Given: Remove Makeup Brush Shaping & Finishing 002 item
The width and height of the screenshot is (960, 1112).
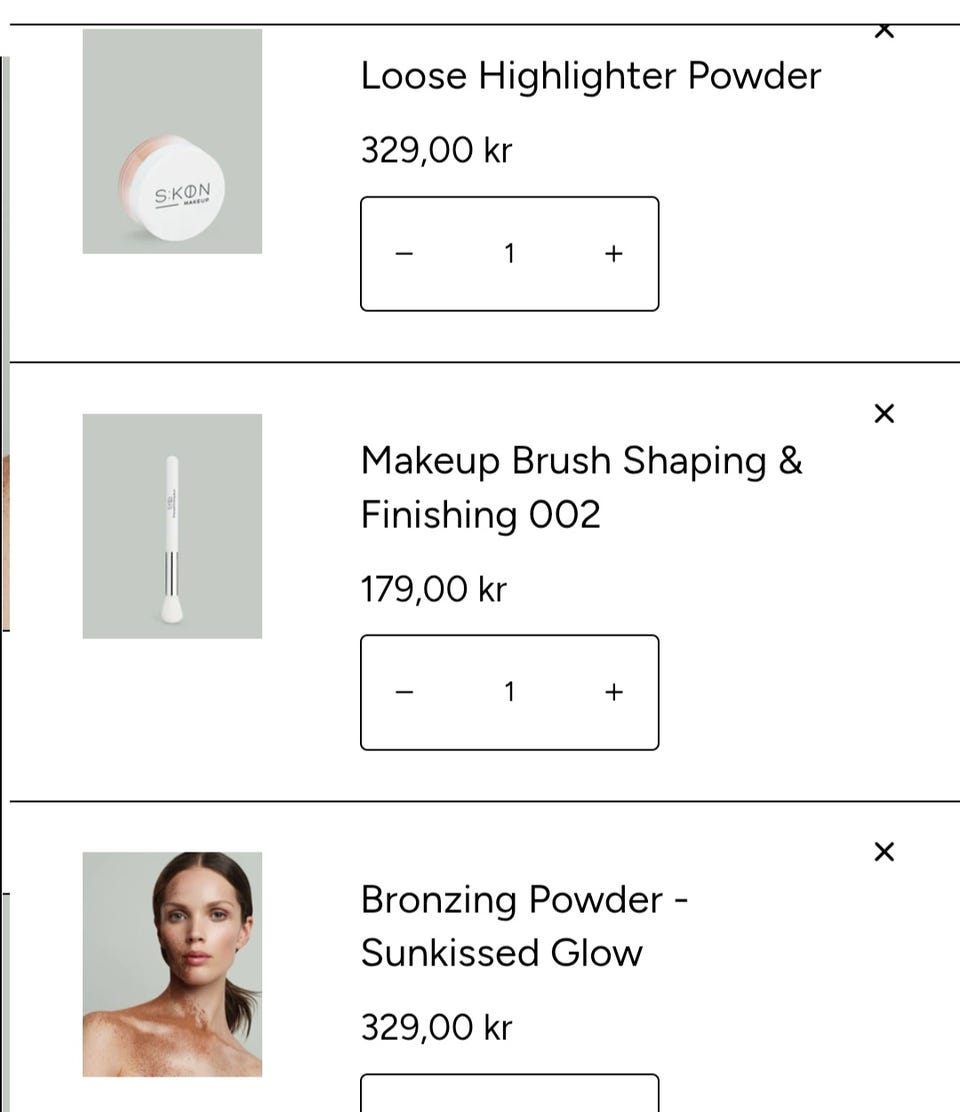Looking at the screenshot, I should pos(884,414).
